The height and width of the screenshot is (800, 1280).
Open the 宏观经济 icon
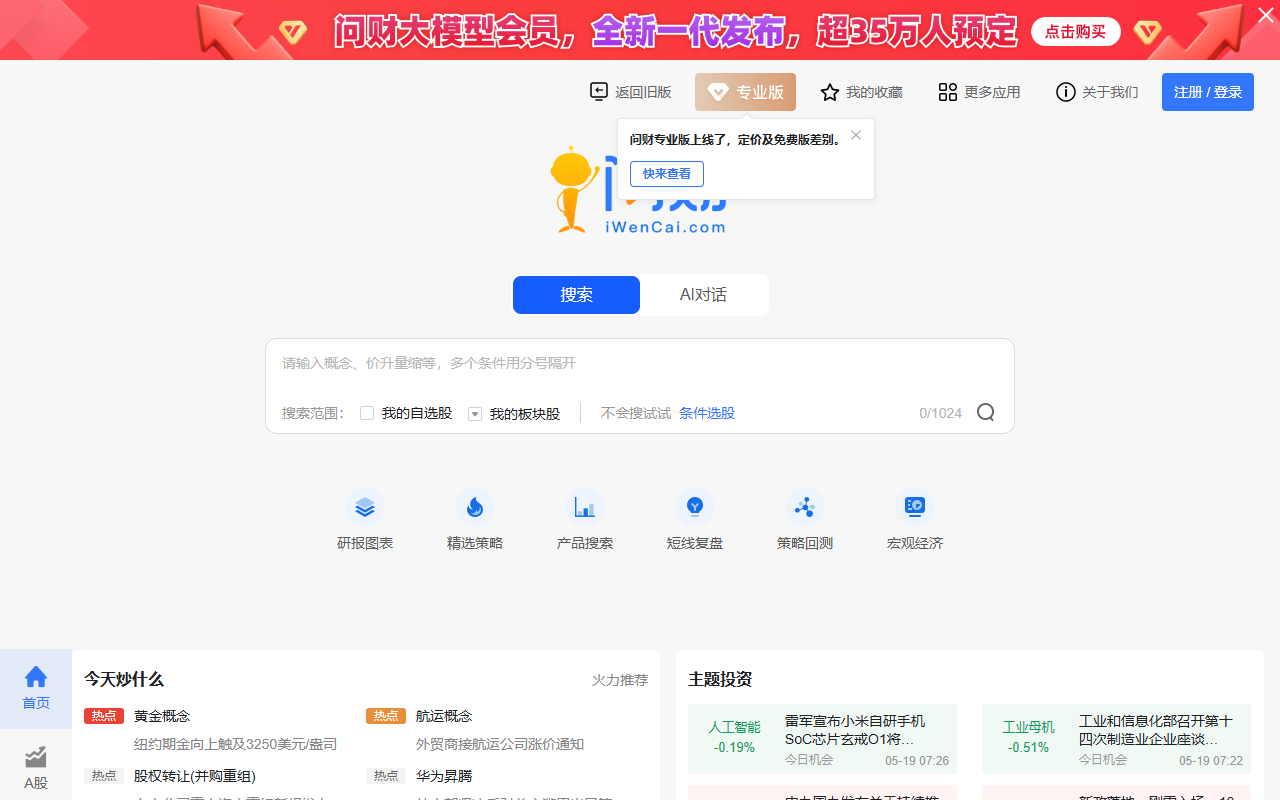click(x=915, y=508)
